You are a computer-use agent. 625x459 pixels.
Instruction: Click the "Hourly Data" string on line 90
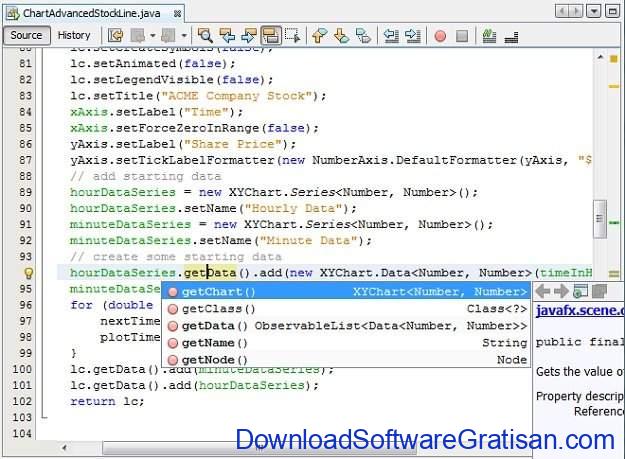tap(293, 208)
